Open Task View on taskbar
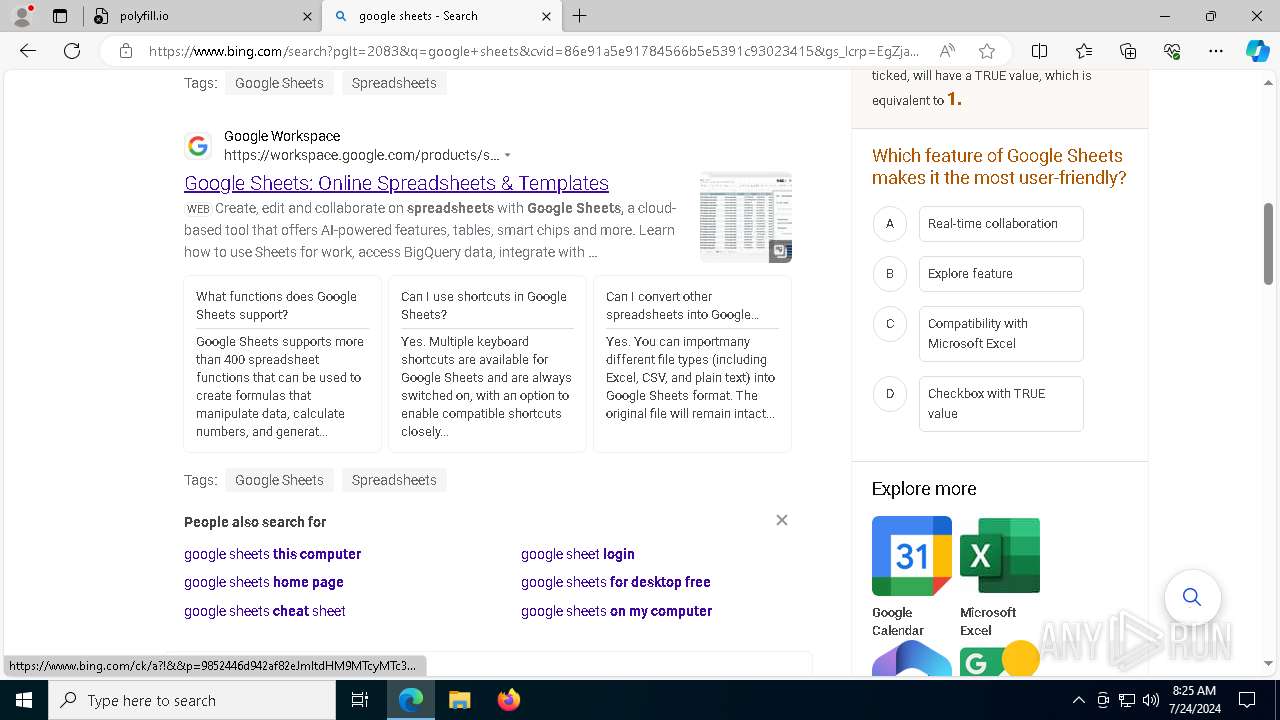Screen dimensions: 1280x720 coord(360,700)
